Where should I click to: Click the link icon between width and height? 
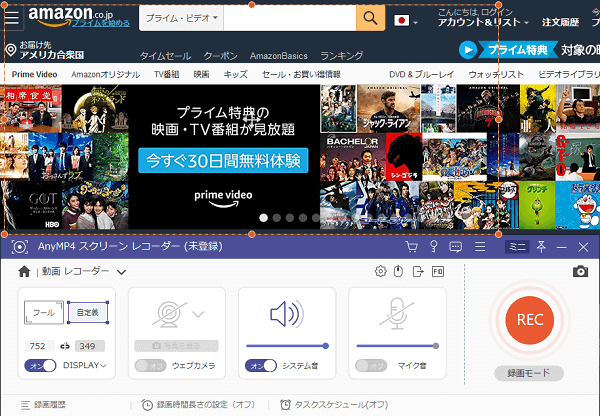[65, 346]
